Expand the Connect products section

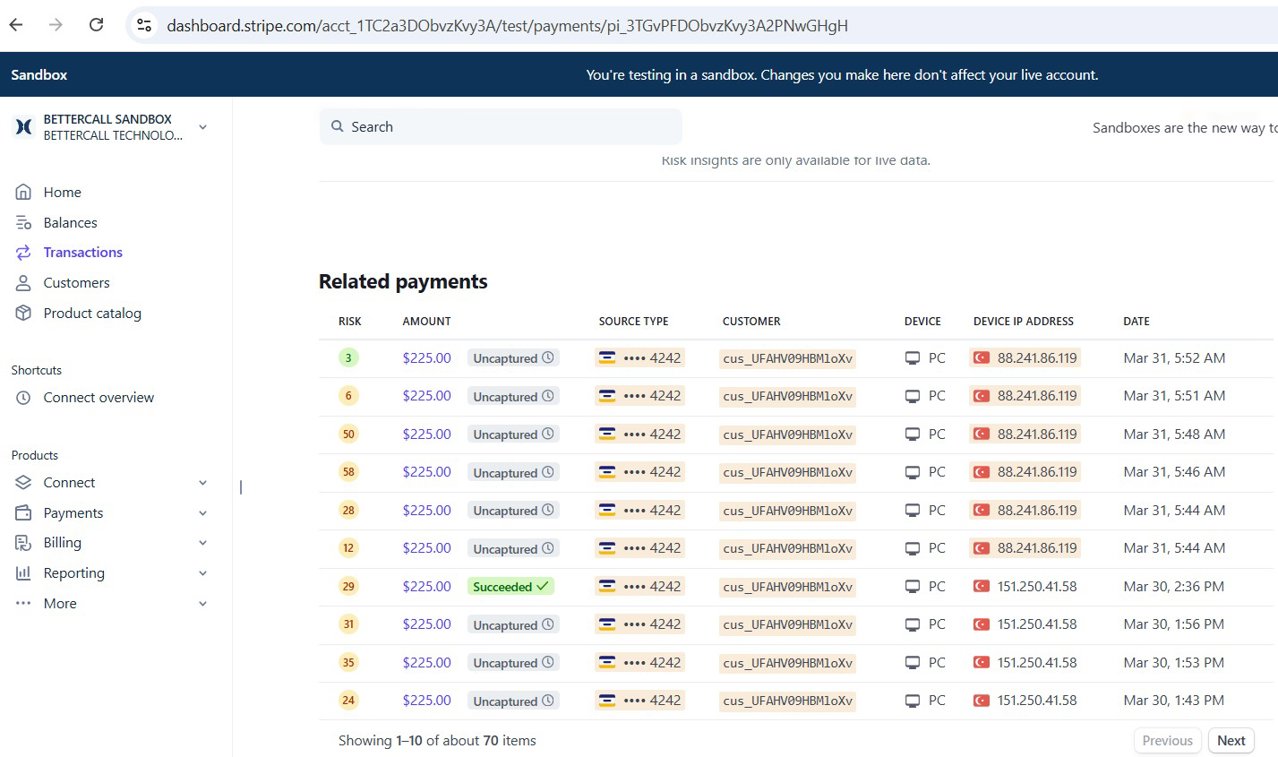[x=203, y=483]
